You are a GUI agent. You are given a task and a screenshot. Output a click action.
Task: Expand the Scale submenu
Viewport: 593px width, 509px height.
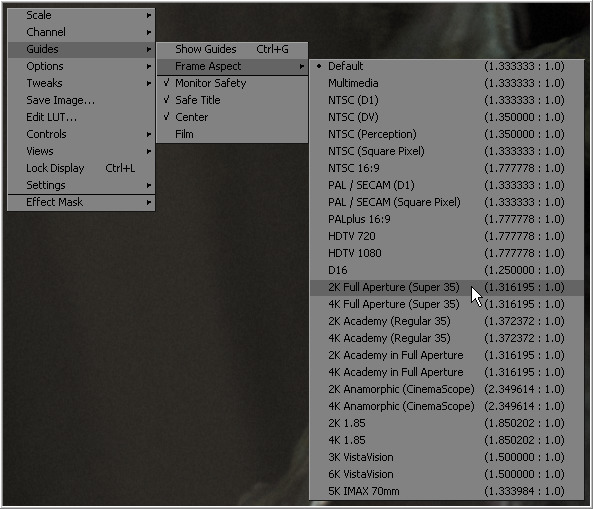pyautogui.click(x=81, y=16)
